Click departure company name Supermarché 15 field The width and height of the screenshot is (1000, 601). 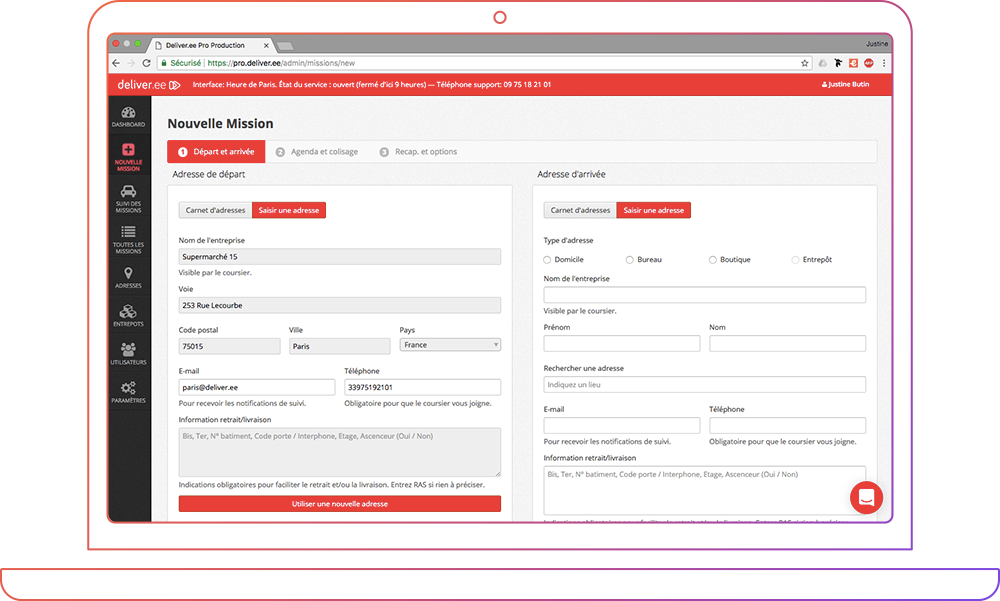[x=340, y=256]
